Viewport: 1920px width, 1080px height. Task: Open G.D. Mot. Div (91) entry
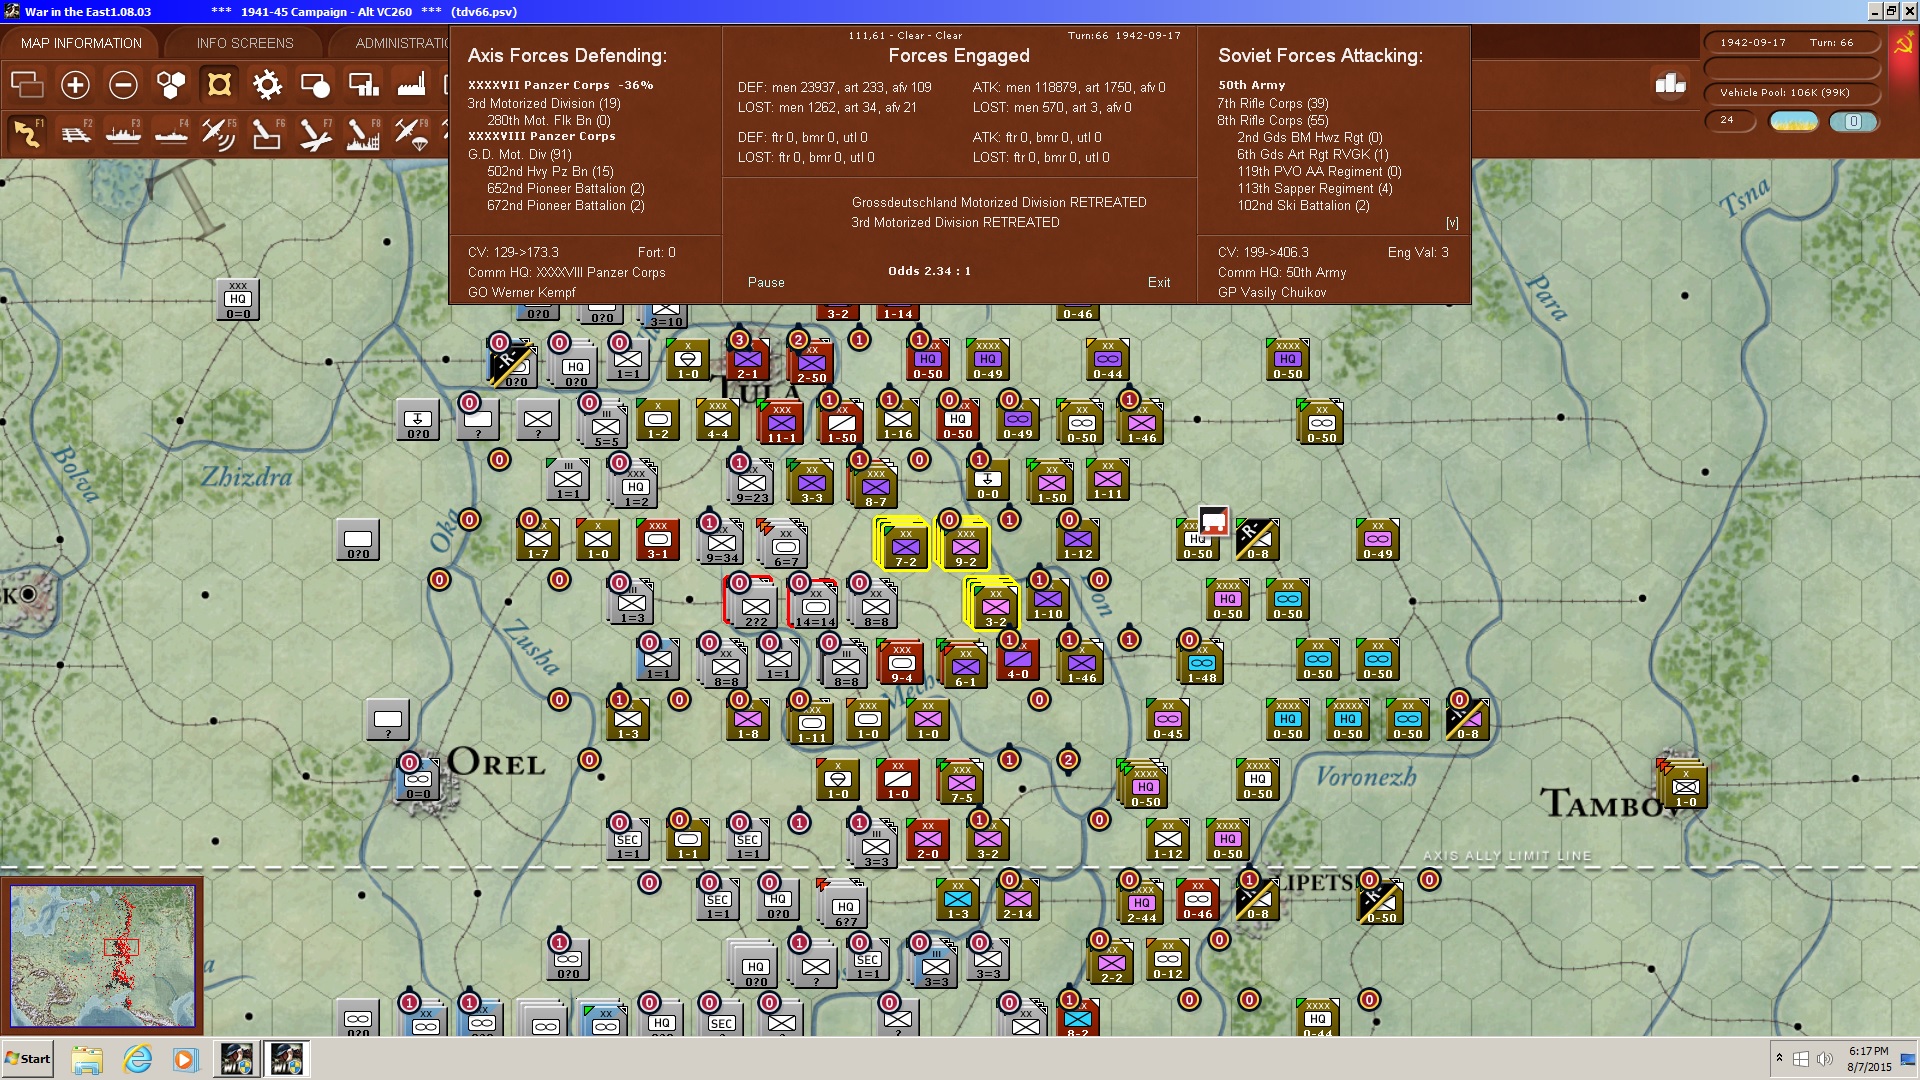point(519,154)
